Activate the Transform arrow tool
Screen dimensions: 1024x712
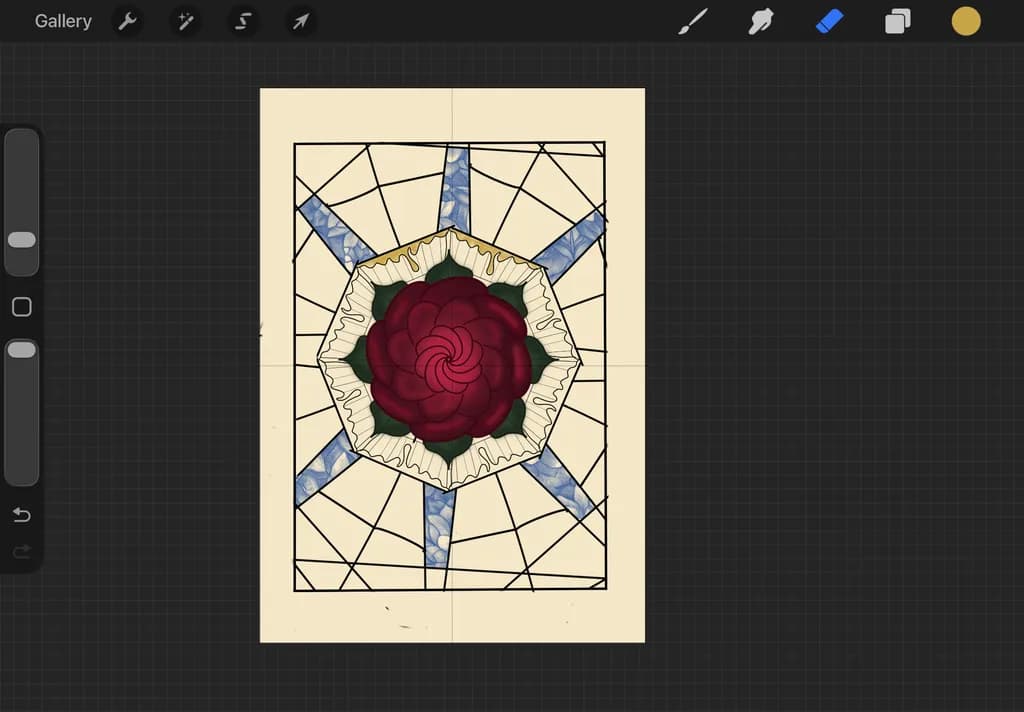[300, 22]
